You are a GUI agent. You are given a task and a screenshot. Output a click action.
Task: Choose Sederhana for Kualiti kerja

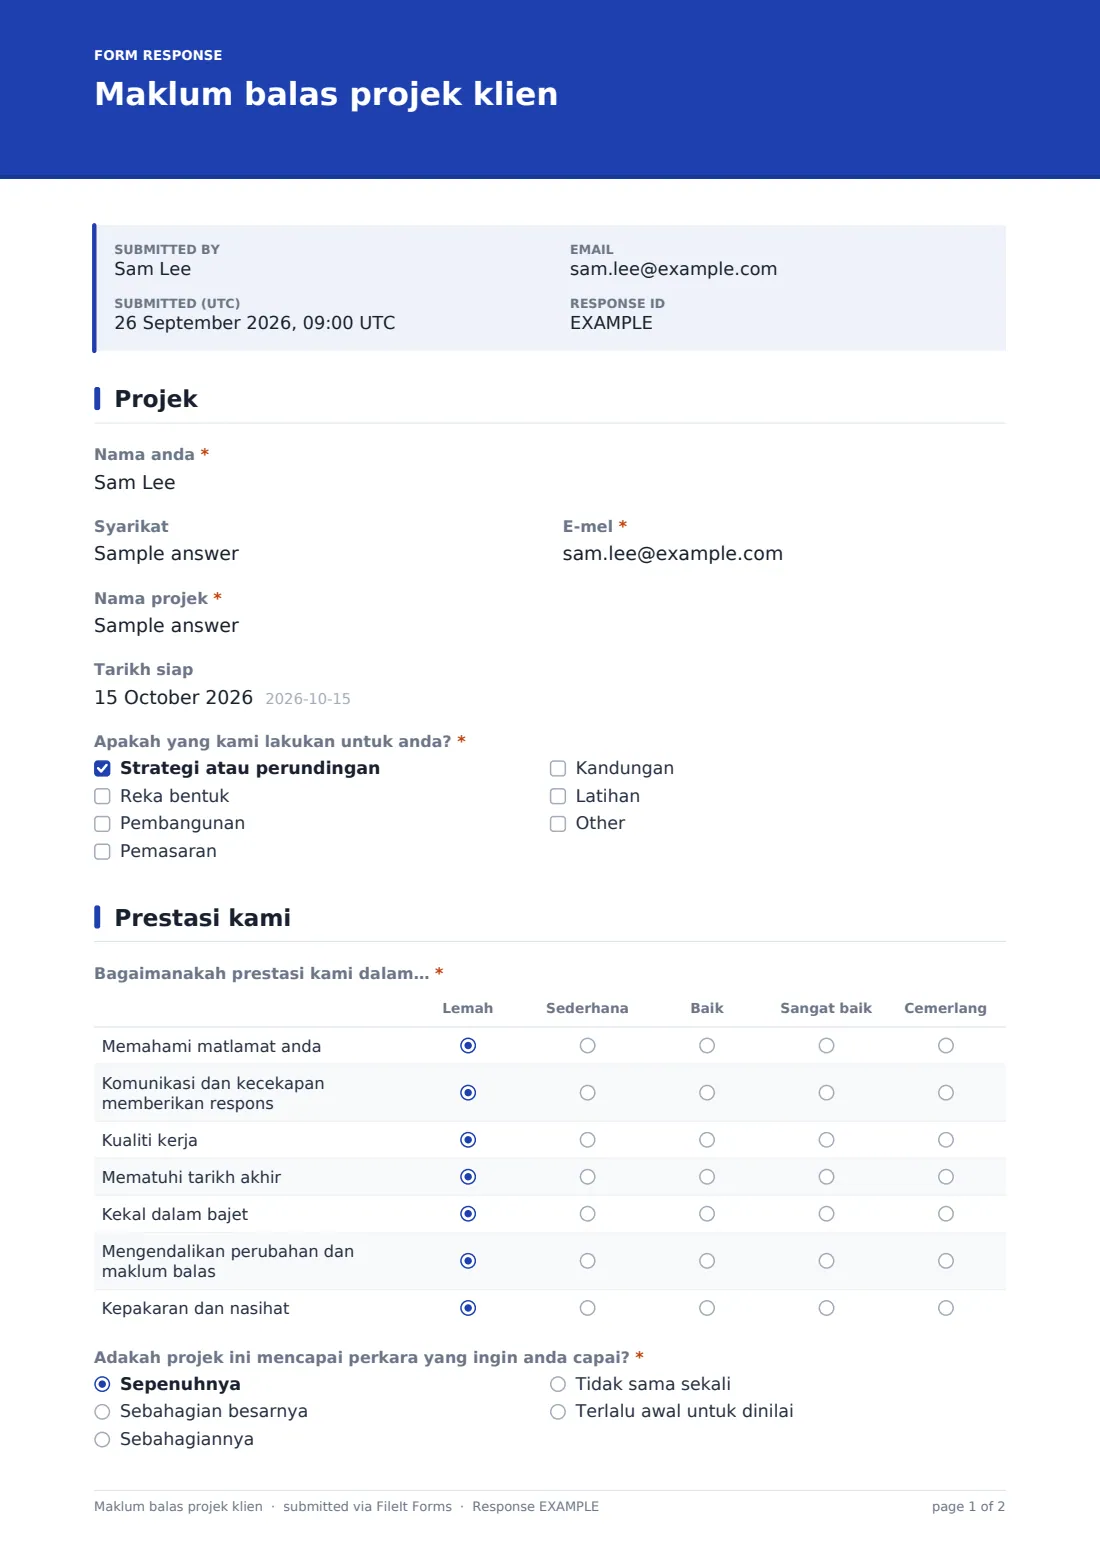(587, 1140)
